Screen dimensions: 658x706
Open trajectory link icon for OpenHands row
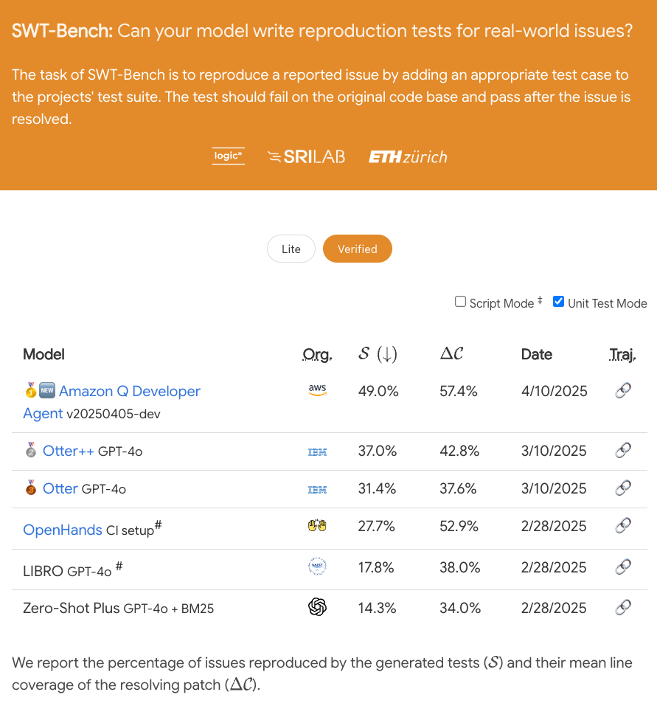[622, 526]
